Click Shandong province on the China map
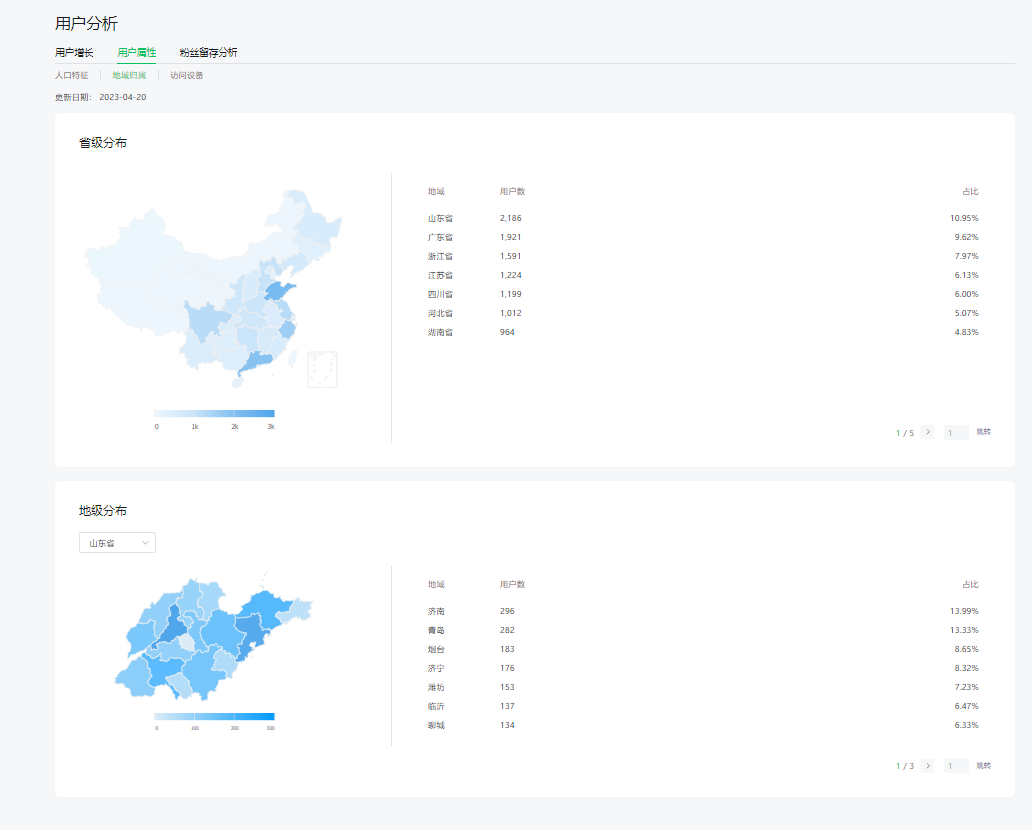The height and width of the screenshot is (830, 1032). 277,291
